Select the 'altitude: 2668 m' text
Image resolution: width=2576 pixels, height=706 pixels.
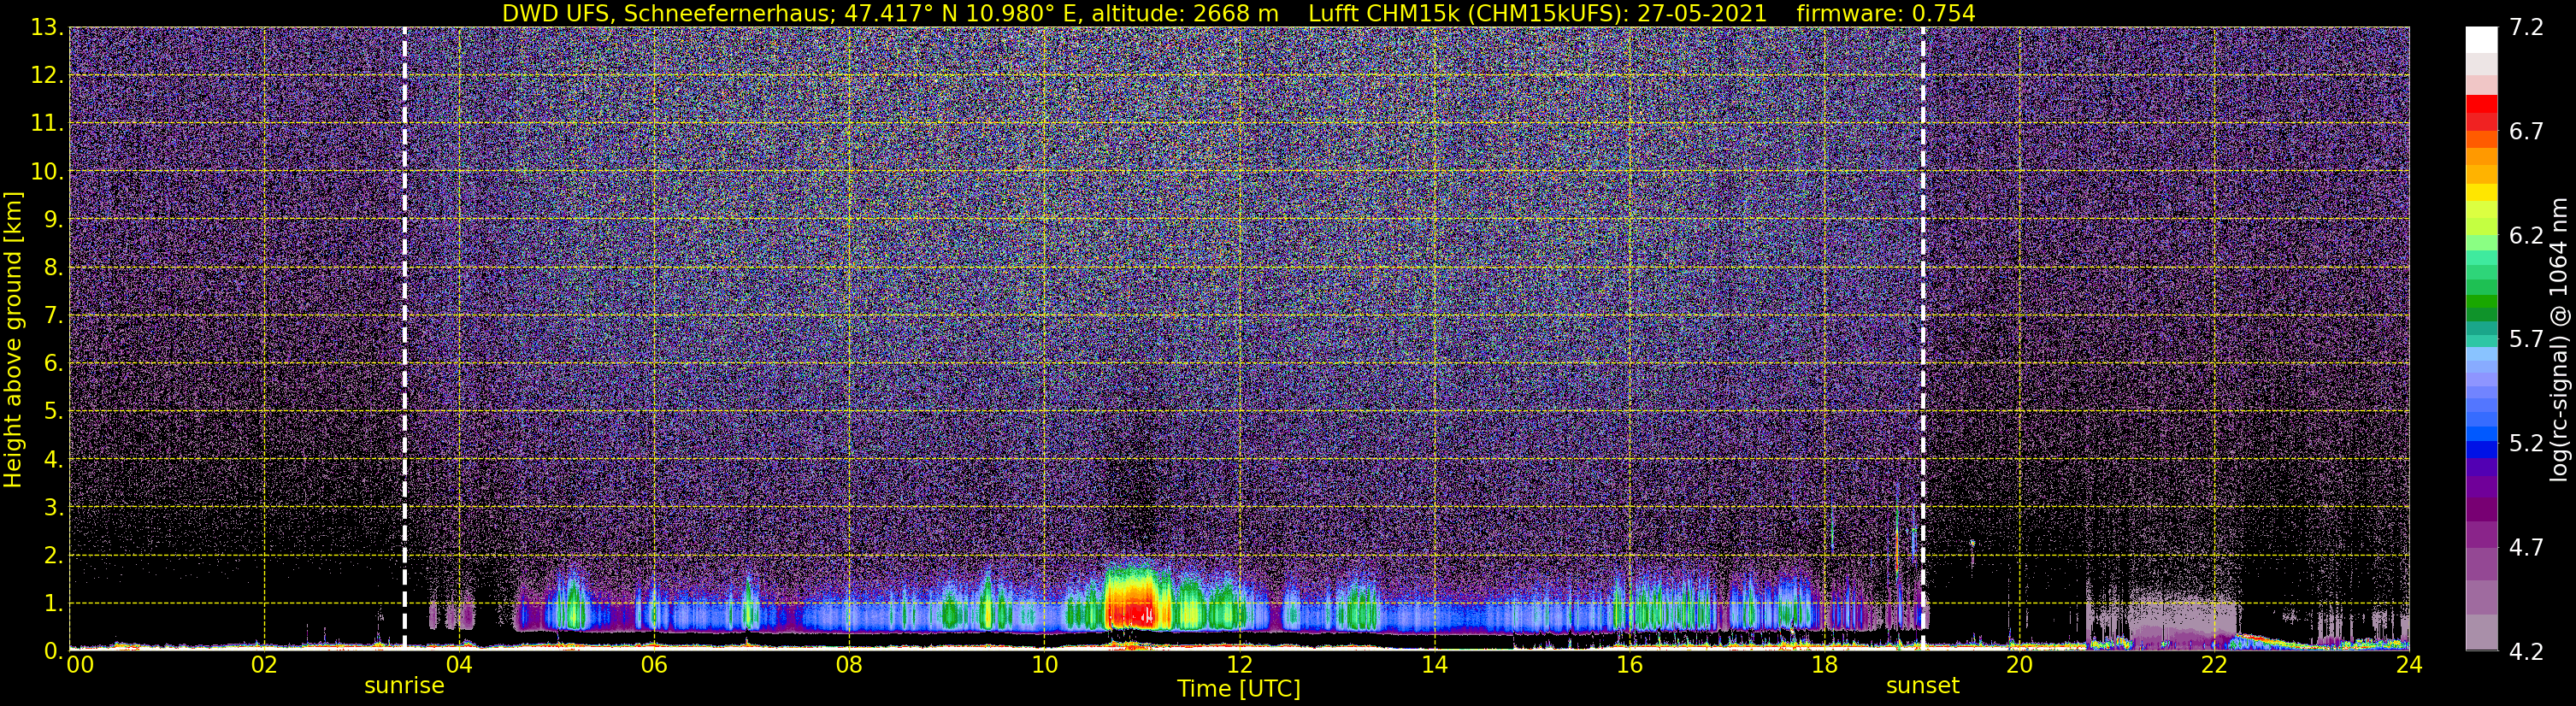(1185, 13)
